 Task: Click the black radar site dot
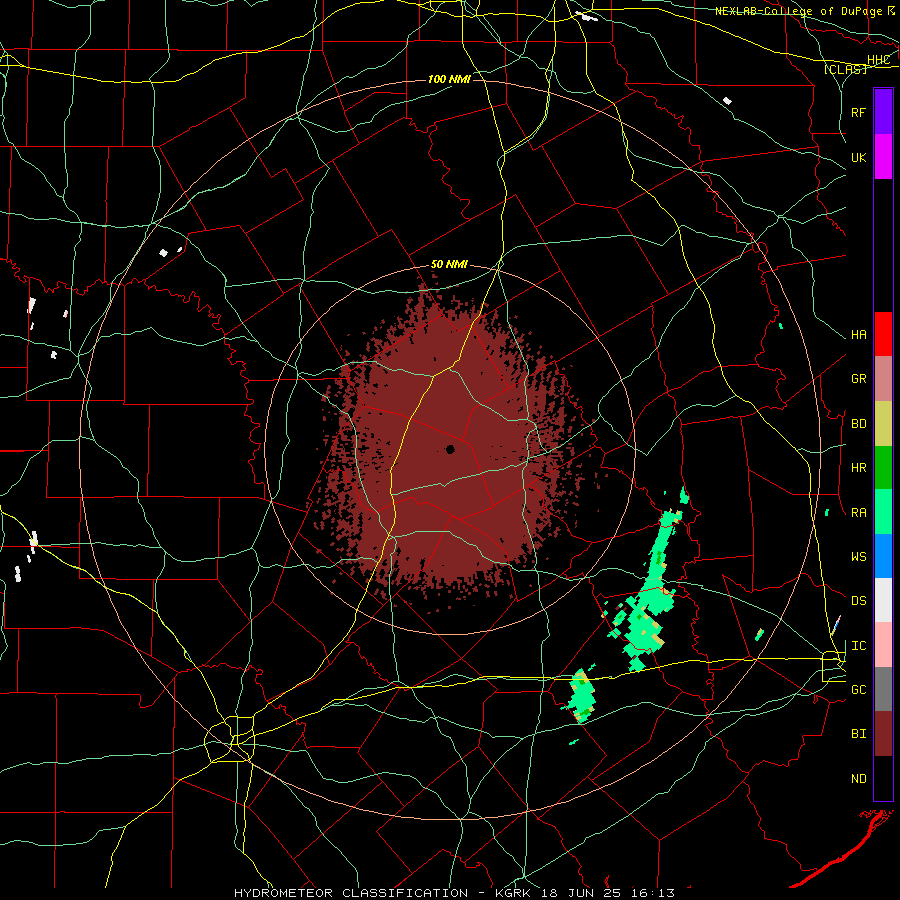tap(450, 449)
